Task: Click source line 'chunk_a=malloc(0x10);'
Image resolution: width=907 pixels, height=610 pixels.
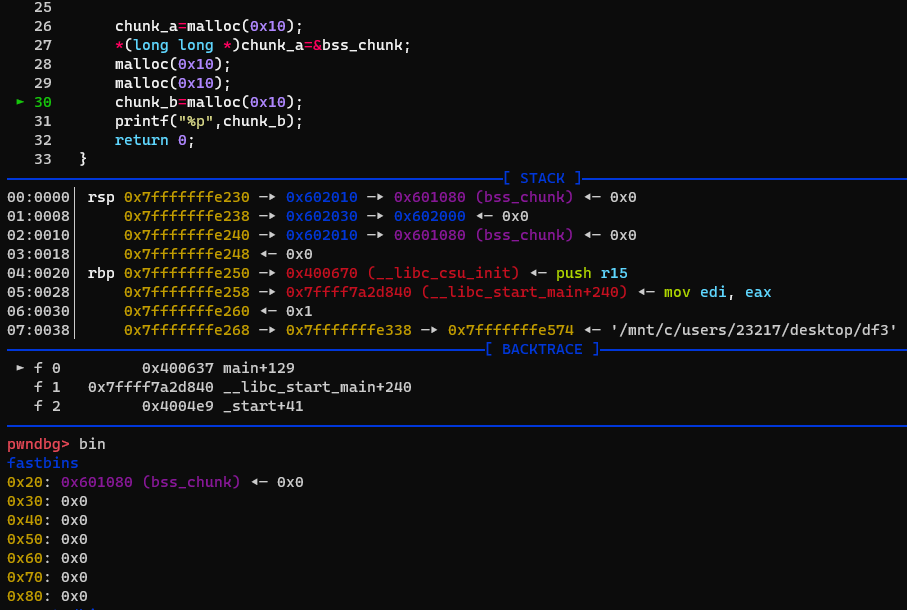Action: coord(208,26)
